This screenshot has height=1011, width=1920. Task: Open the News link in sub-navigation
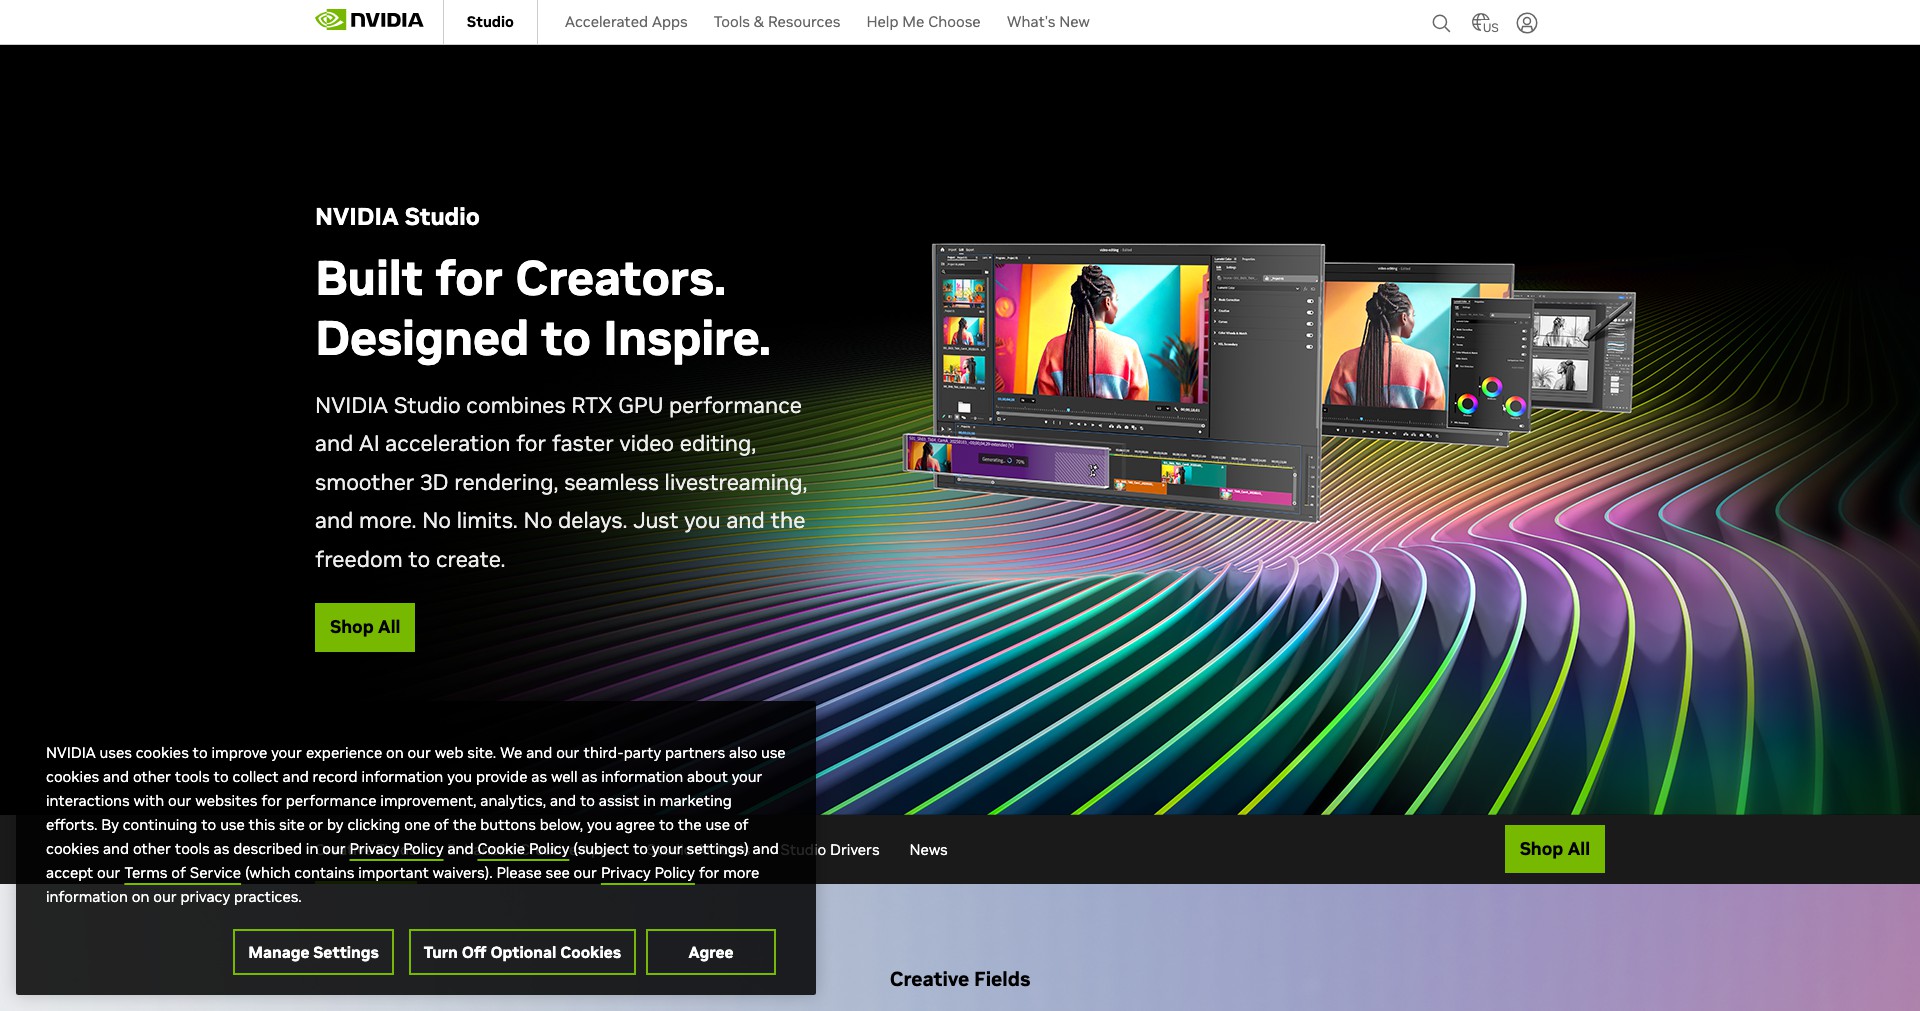(x=928, y=850)
